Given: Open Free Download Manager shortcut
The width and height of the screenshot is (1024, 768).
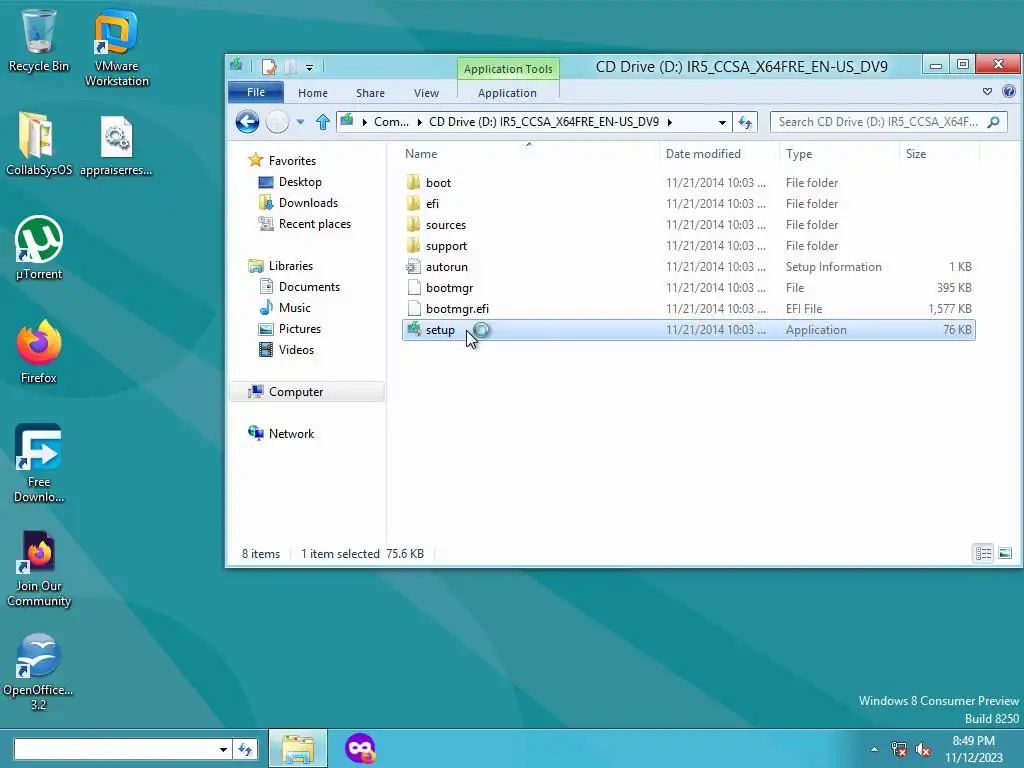Looking at the screenshot, I should pyautogui.click(x=39, y=463).
